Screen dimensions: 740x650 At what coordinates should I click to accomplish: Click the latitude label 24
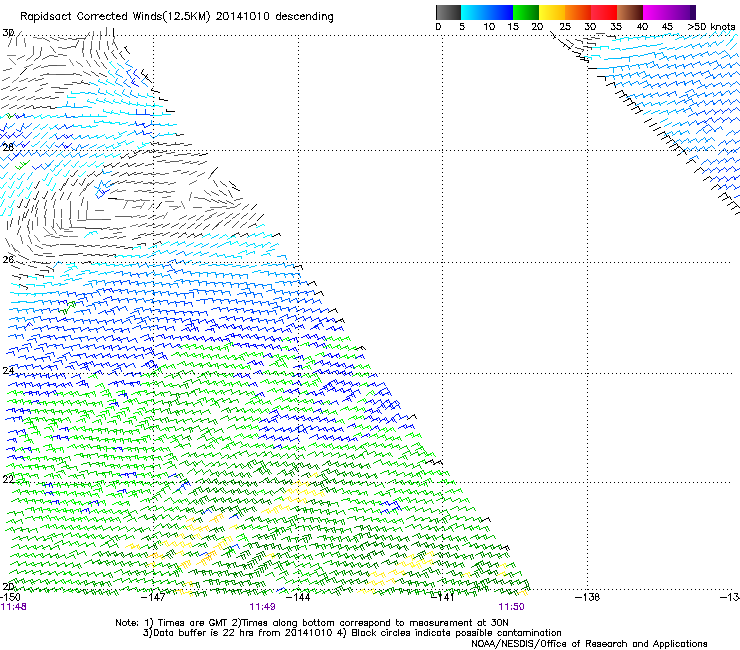coord(8,371)
